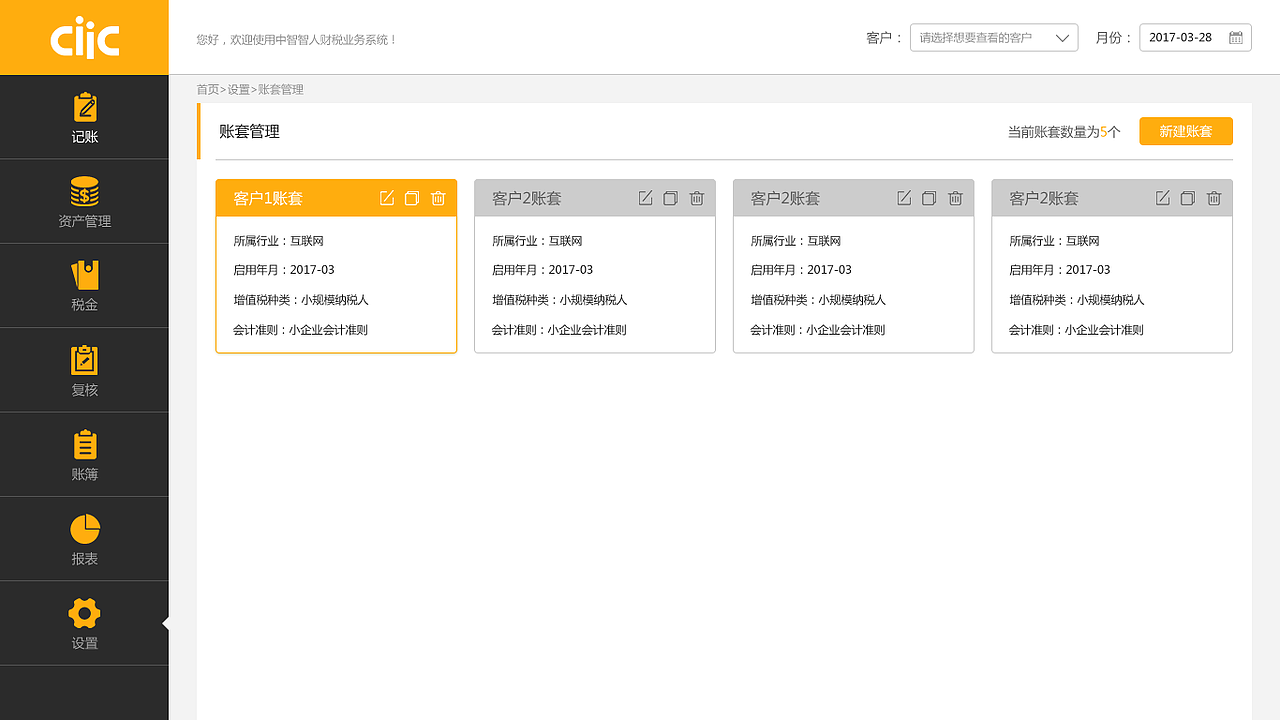Click 启用年月：2017-03 in 客户1账套 card
1280x720 pixels.
(284, 270)
